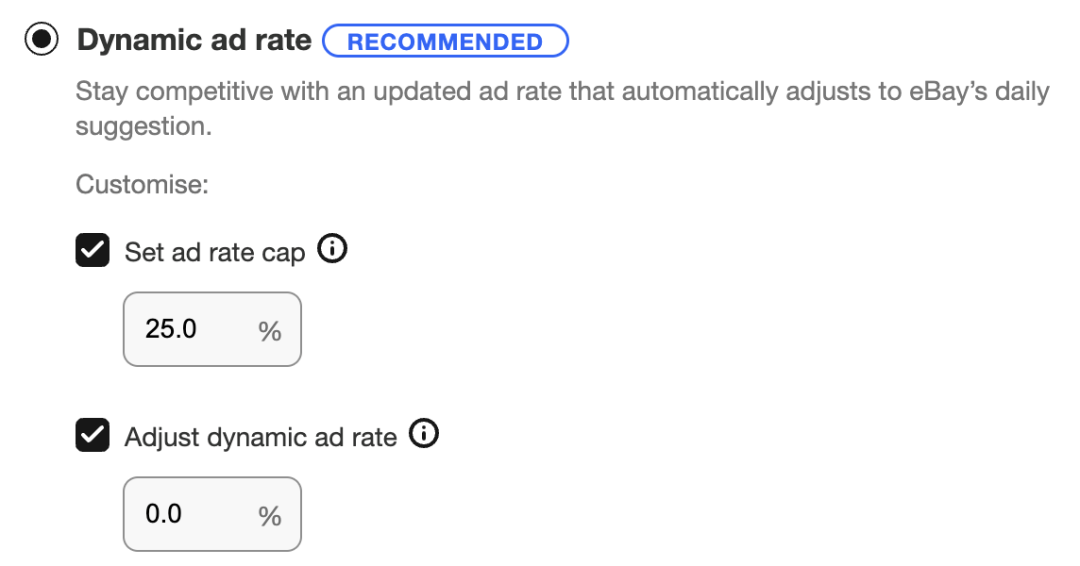Screen dimensions: 1080x566
Task: Click the white checkmark on Set ad rate cap
Action: coord(93,252)
